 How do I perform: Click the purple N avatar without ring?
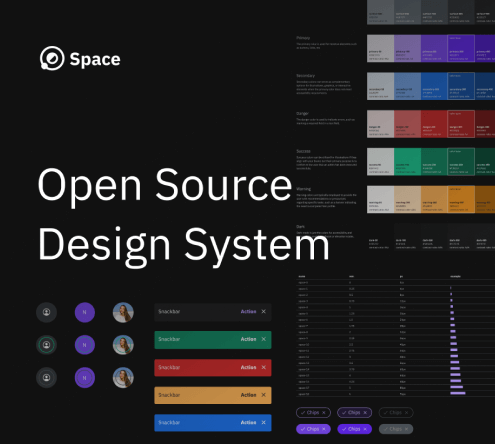click(x=85, y=312)
